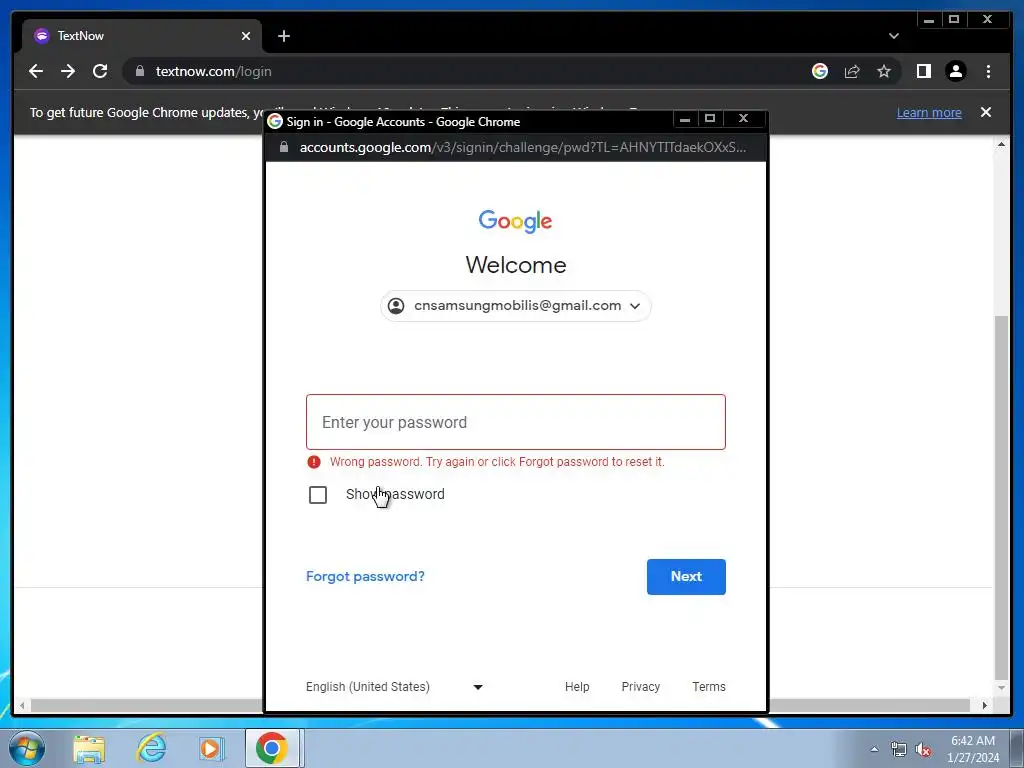Image resolution: width=1024 pixels, height=768 pixels.
Task: Open Chrome side panel button
Action: click(923, 71)
